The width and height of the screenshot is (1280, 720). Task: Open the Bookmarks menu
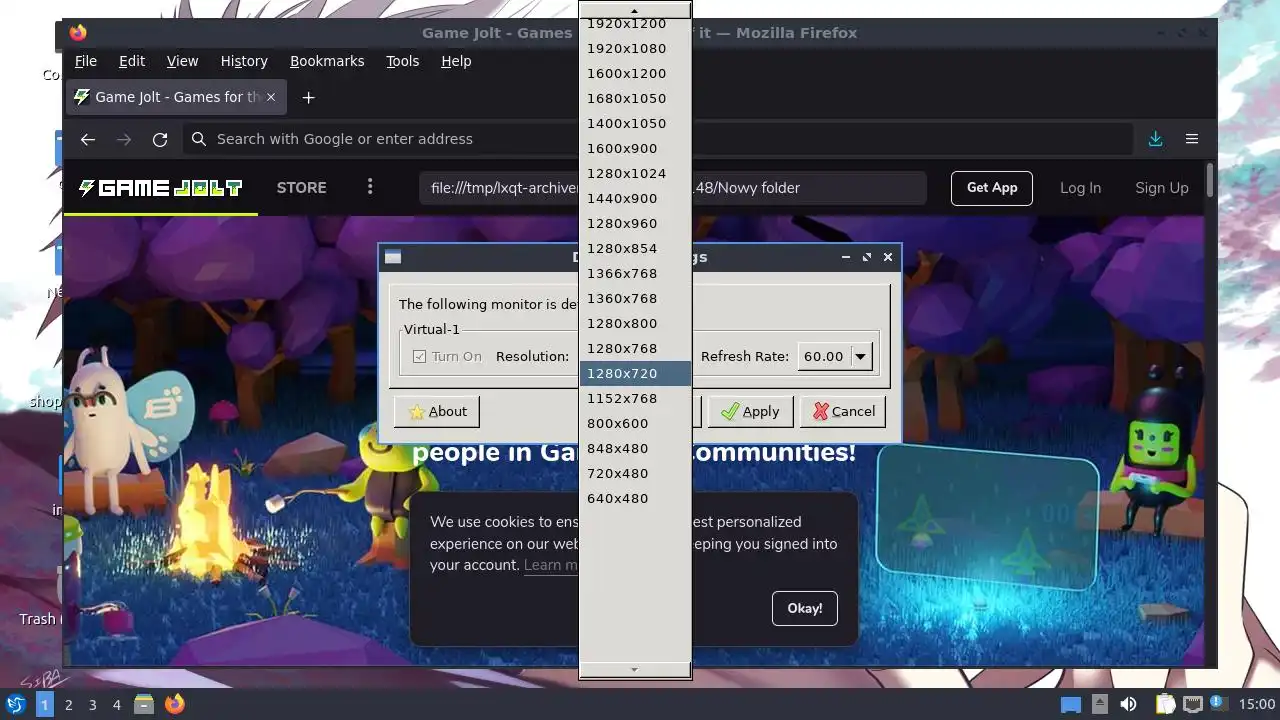pyautogui.click(x=327, y=61)
